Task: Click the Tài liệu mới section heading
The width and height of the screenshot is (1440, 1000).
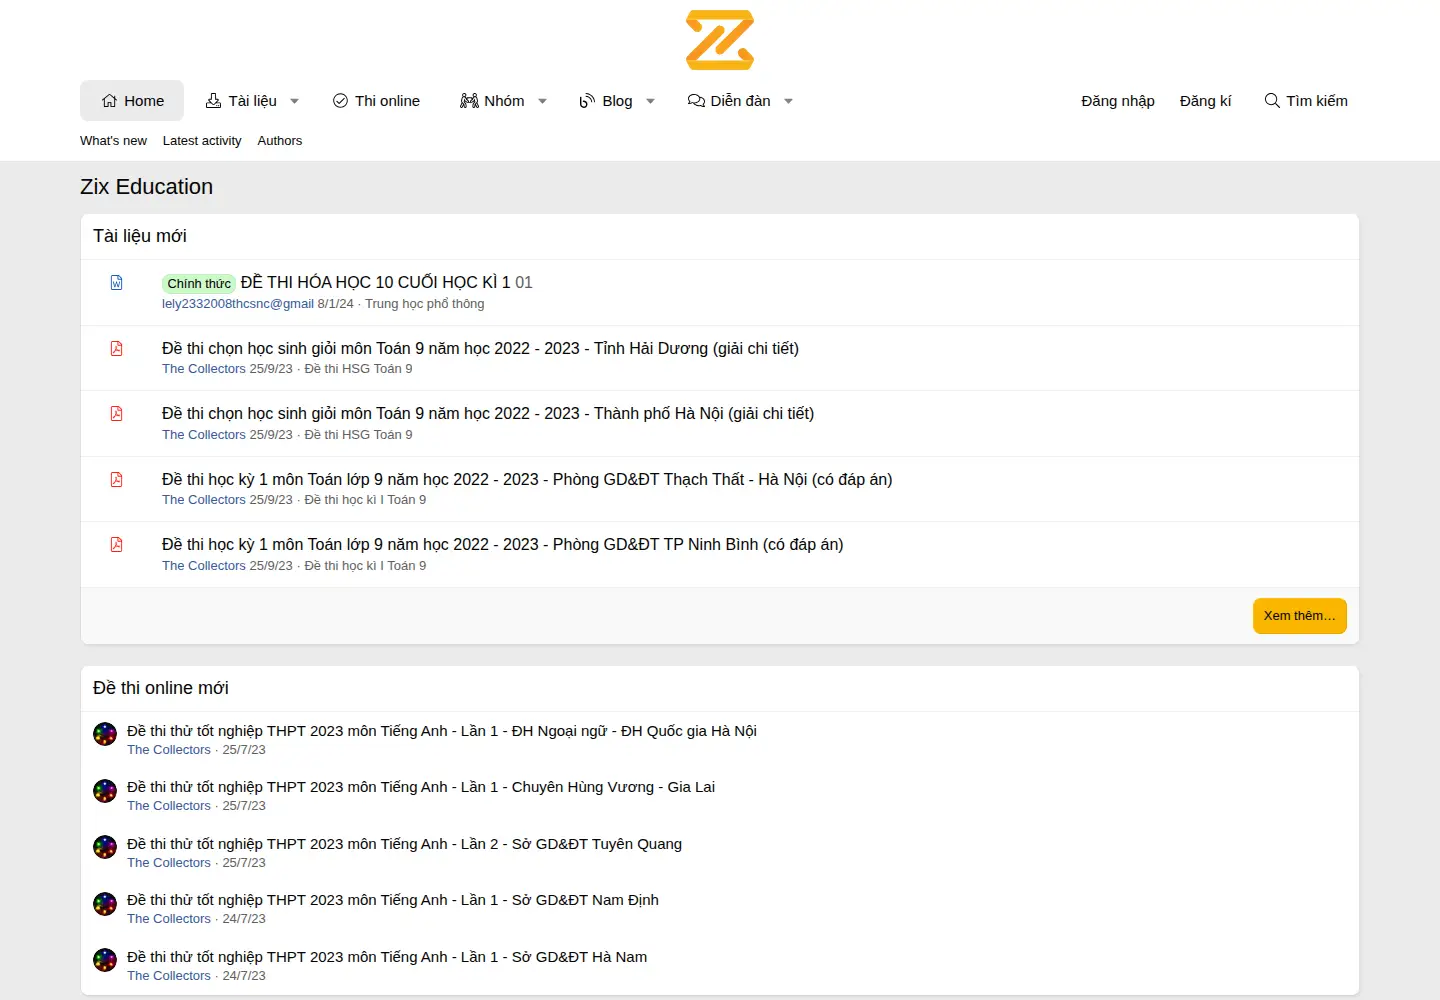Action: [140, 236]
